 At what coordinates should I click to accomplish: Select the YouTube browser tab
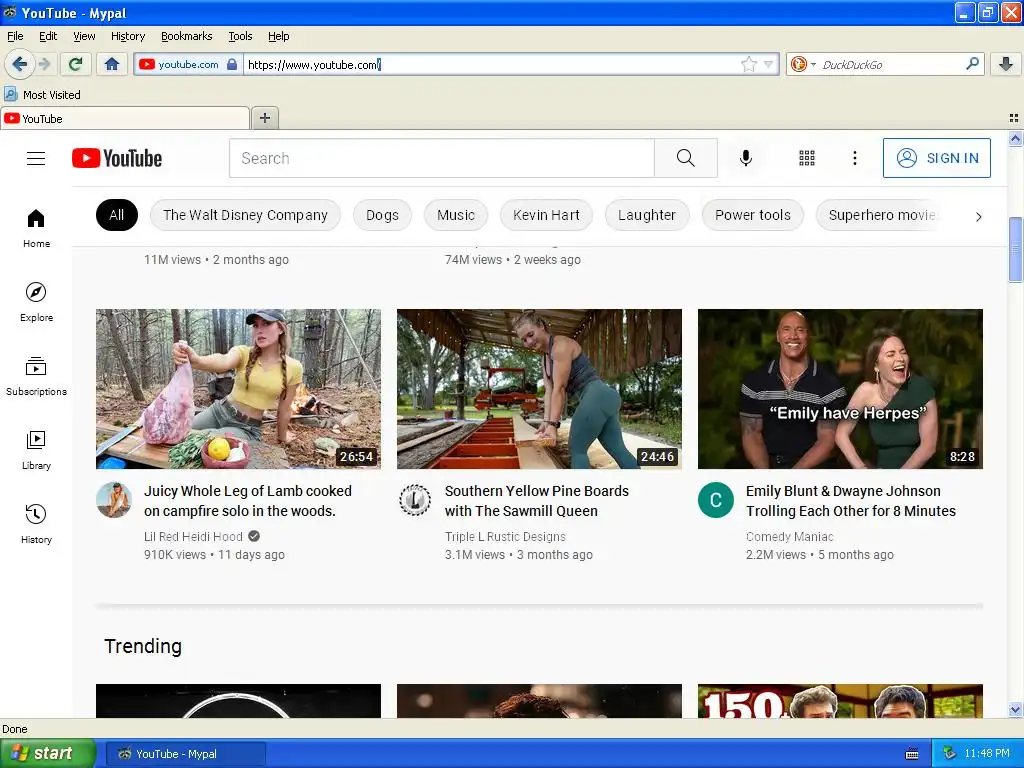tap(125, 118)
